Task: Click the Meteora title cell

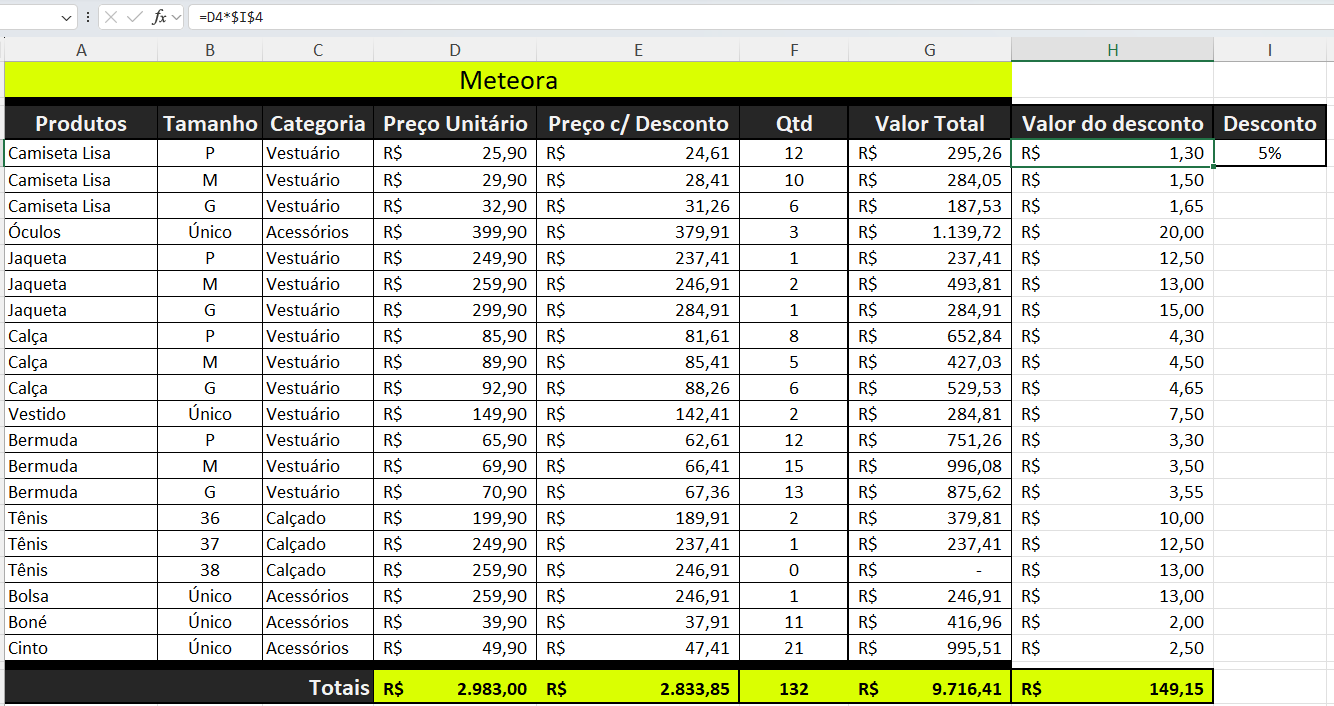Action: [x=508, y=80]
